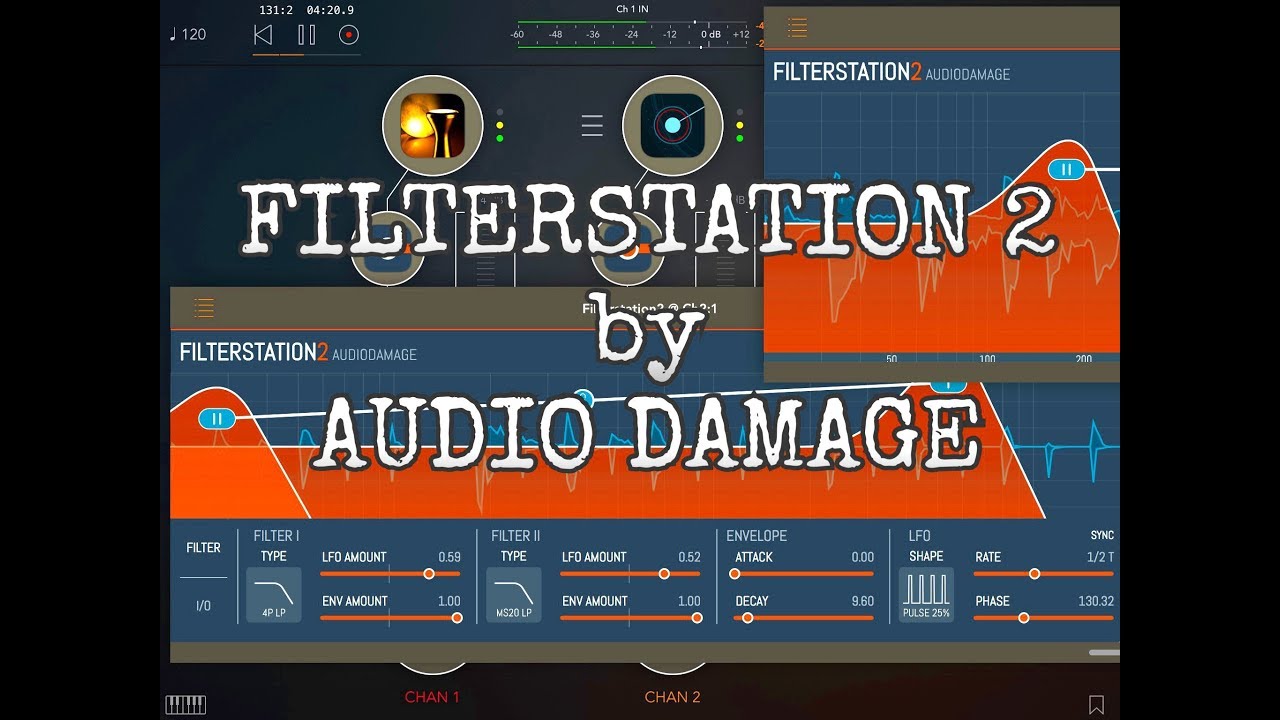
Task: Open the on-screen keyboard icon
Action: tap(185, 705)
